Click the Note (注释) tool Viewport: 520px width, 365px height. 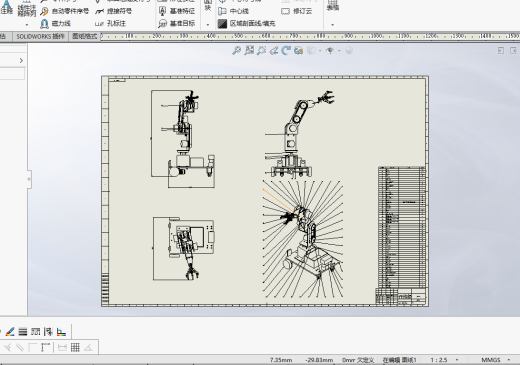click(x=6, y=8)
